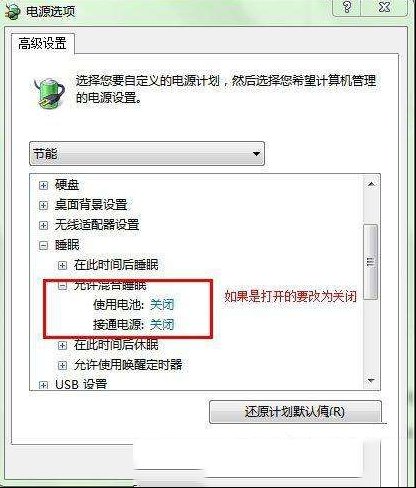Expand the USB 设置 node
Viewport: 416px width, 488px height.
[x=43, y=385]
